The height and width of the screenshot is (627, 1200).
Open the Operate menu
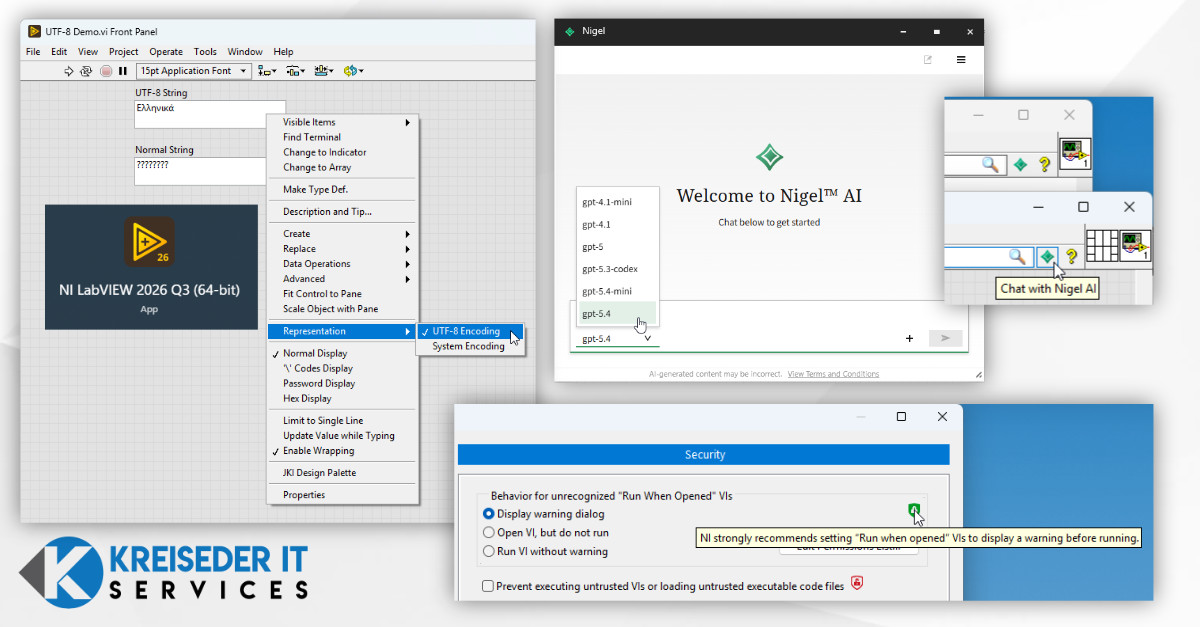[166, 52]
